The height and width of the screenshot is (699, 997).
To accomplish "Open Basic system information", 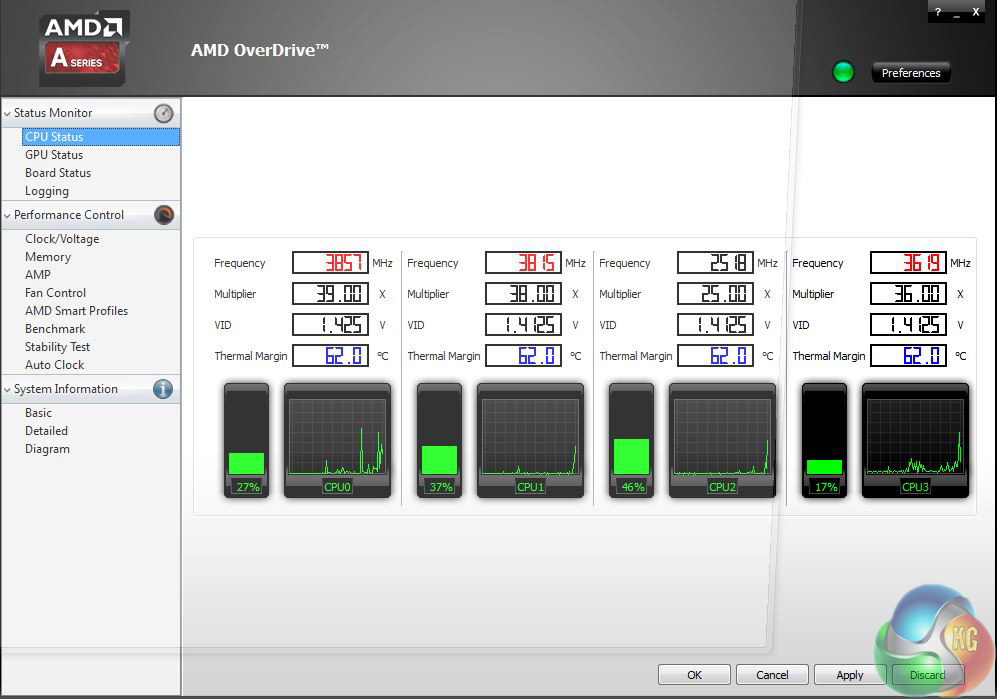I will [38, 413].
